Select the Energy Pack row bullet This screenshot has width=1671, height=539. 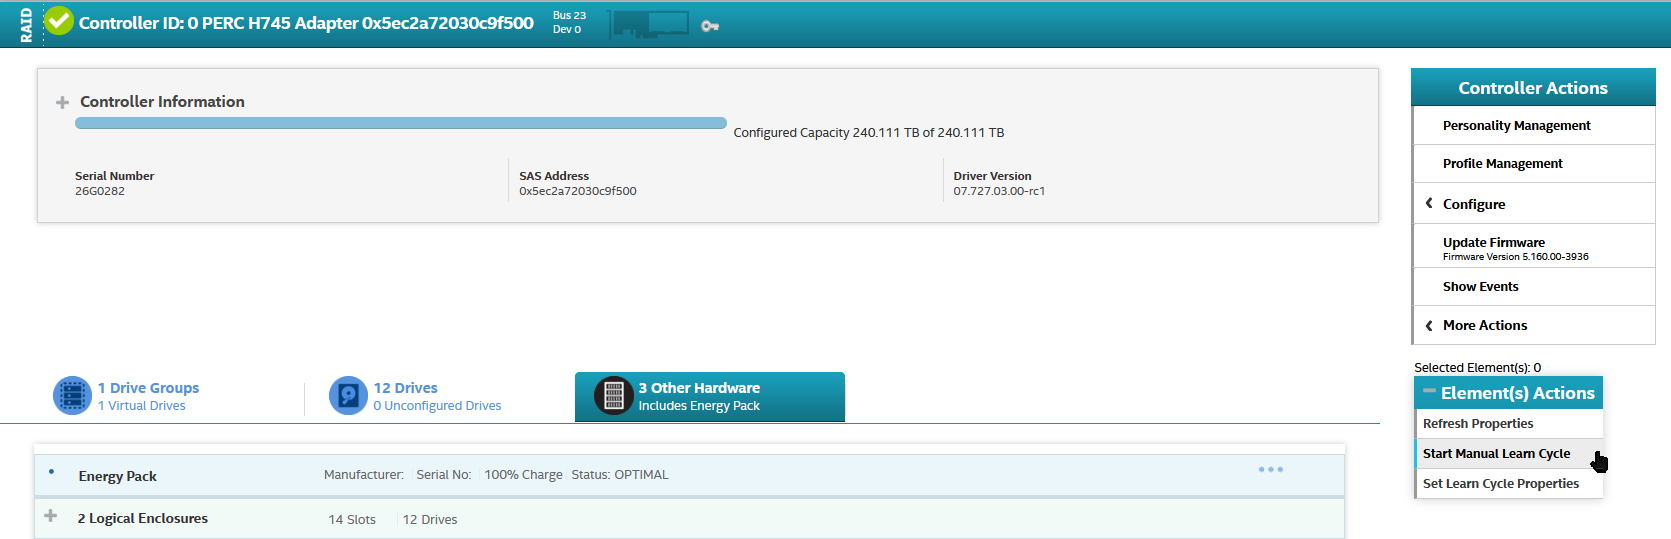tap(51, 471)
